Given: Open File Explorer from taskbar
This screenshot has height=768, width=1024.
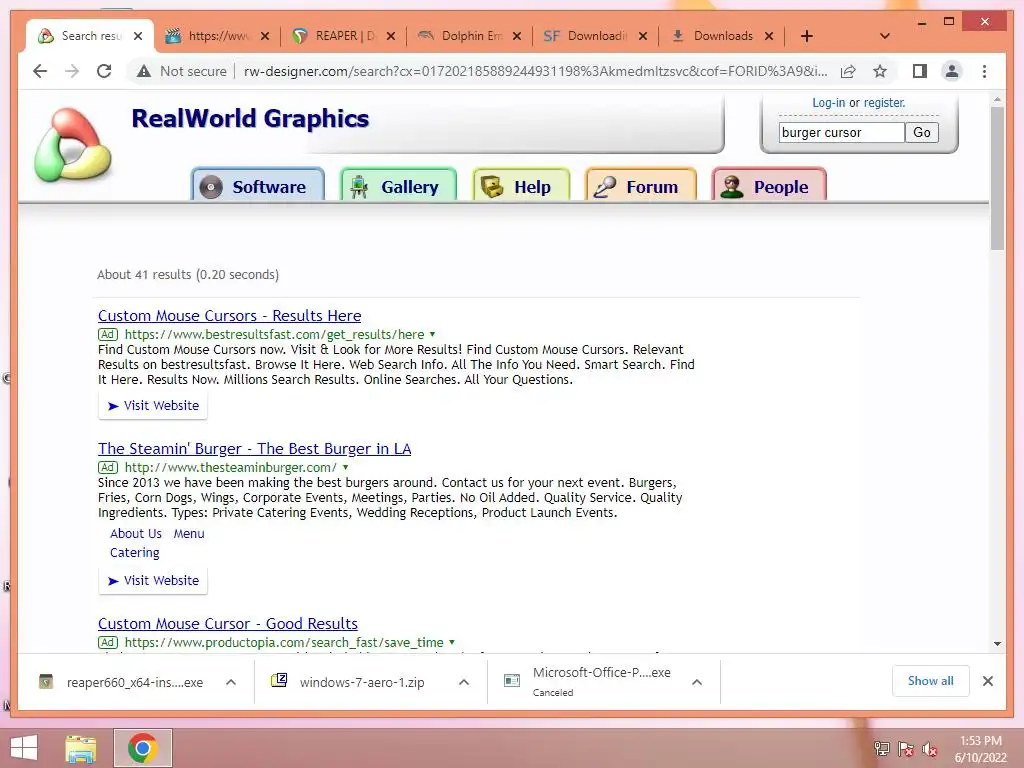Looking at the screenshot, I should 81,748.
